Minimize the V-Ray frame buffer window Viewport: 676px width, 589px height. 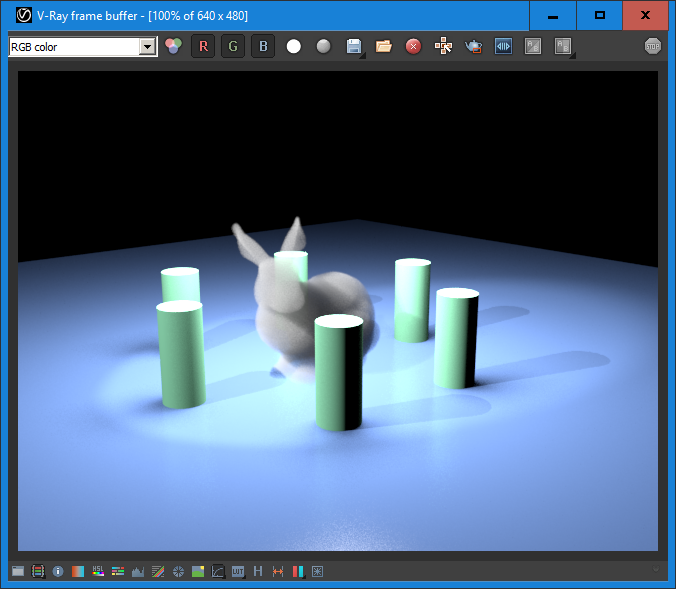pyautogui.click(x=553, y=16)
